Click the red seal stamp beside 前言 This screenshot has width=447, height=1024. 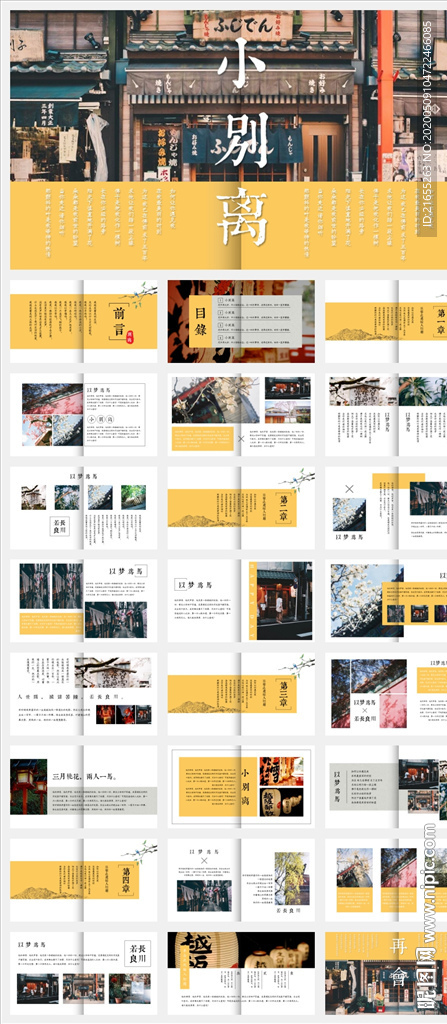point(129,336)
